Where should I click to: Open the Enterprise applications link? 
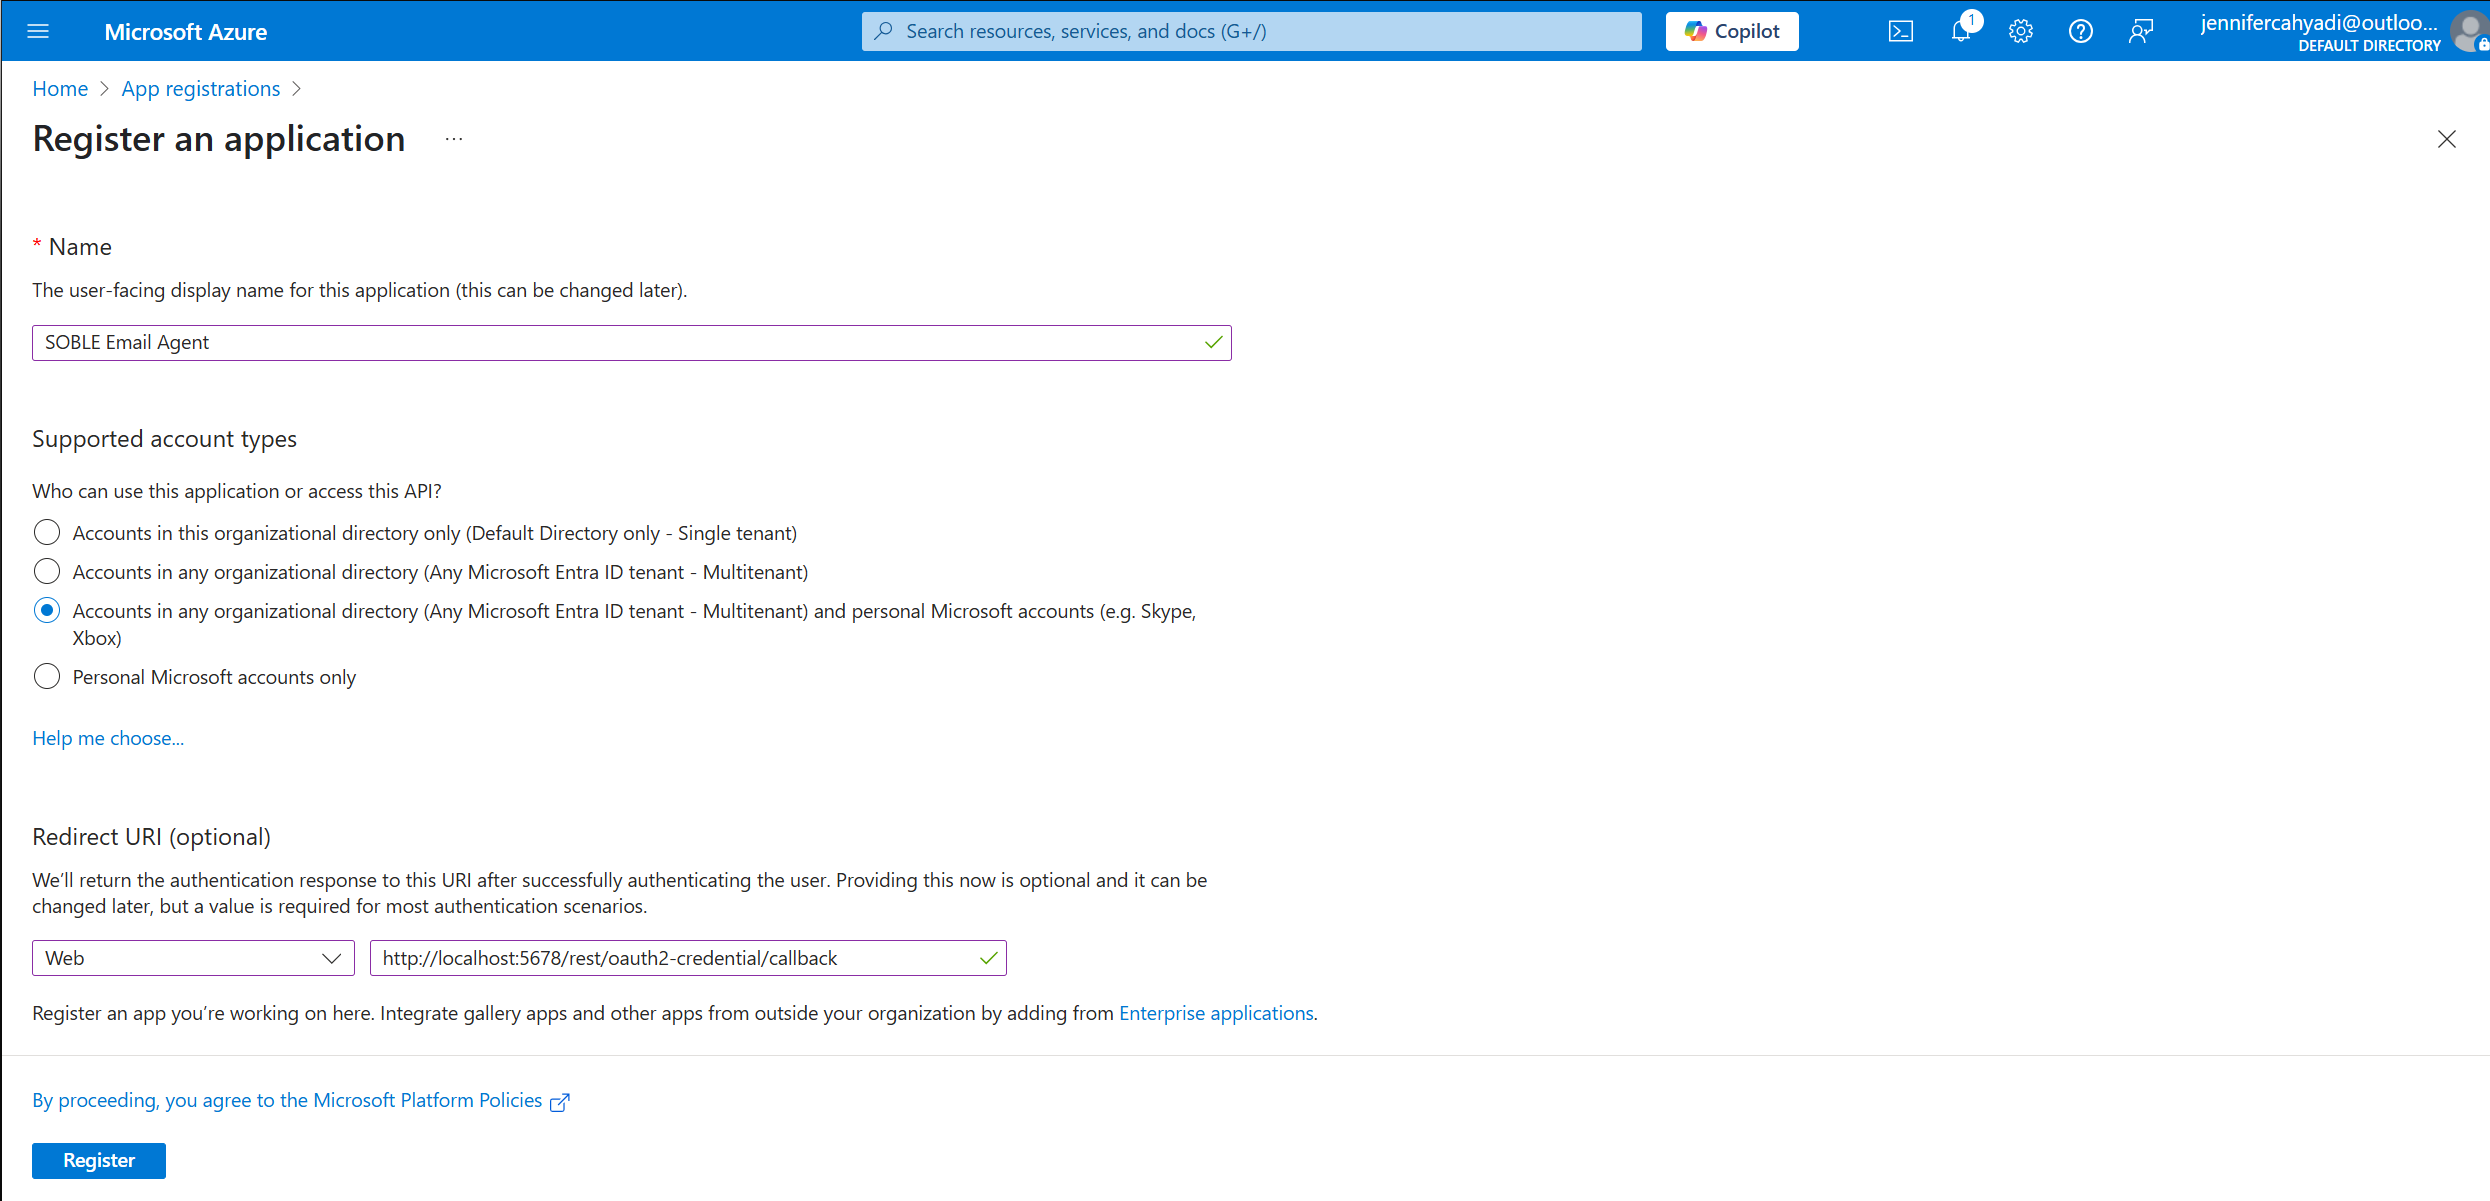1216,1013
